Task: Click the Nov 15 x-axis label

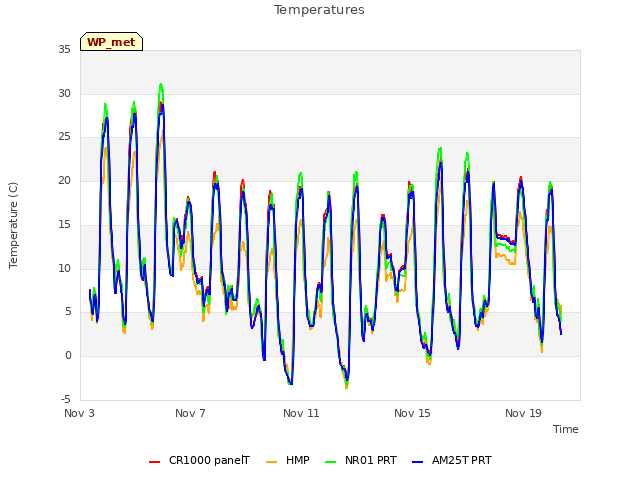Action: [x=412, y=413]
